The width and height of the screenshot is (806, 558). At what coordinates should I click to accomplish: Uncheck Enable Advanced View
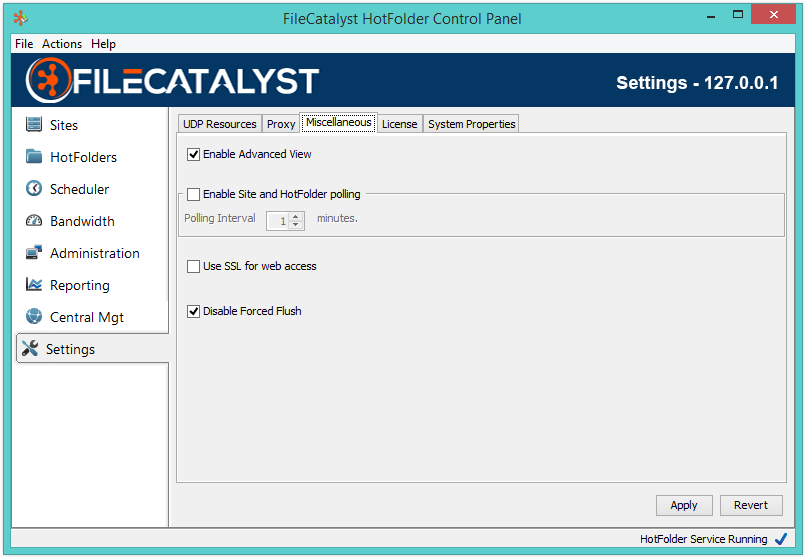(193, 154)
